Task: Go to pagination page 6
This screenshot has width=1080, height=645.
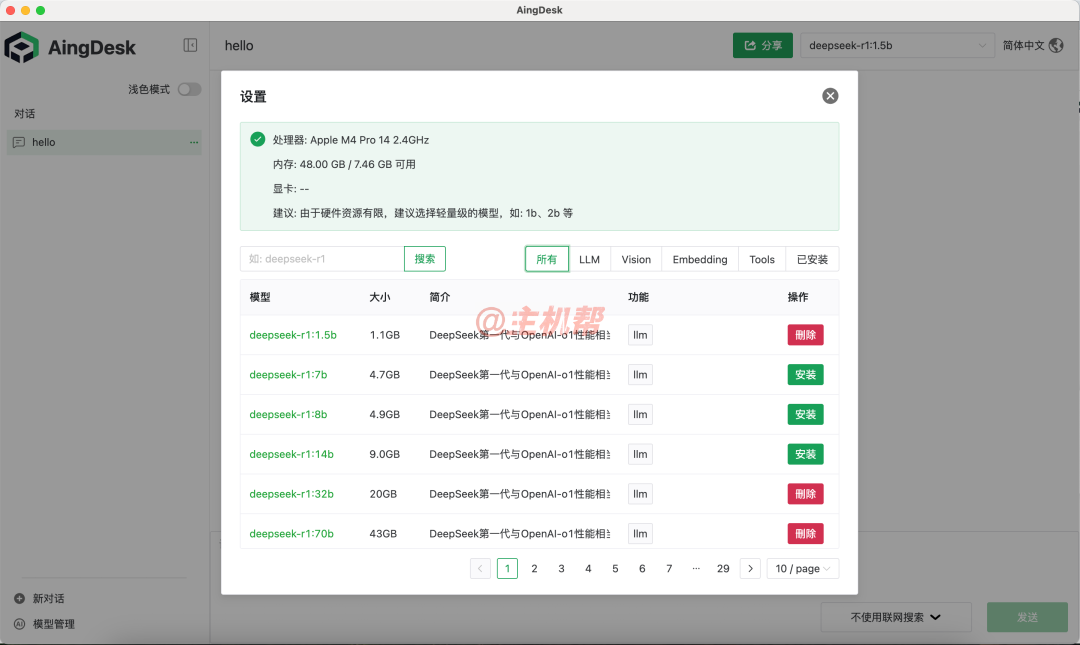Action: coord(642,569)
